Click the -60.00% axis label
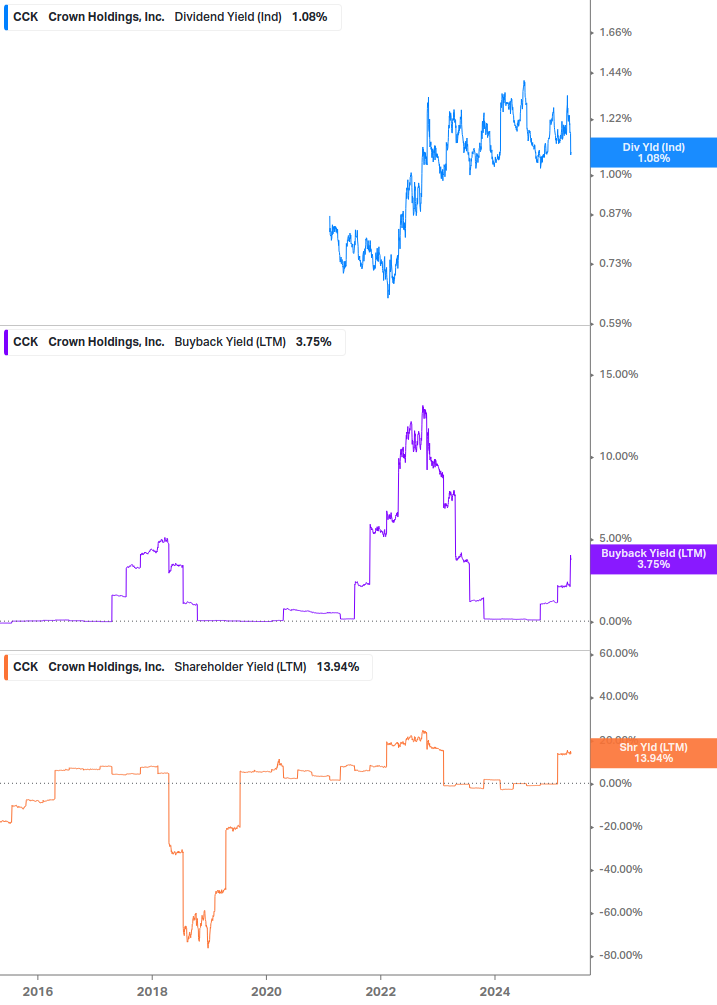717x1005 pixels. coord(620,913)
